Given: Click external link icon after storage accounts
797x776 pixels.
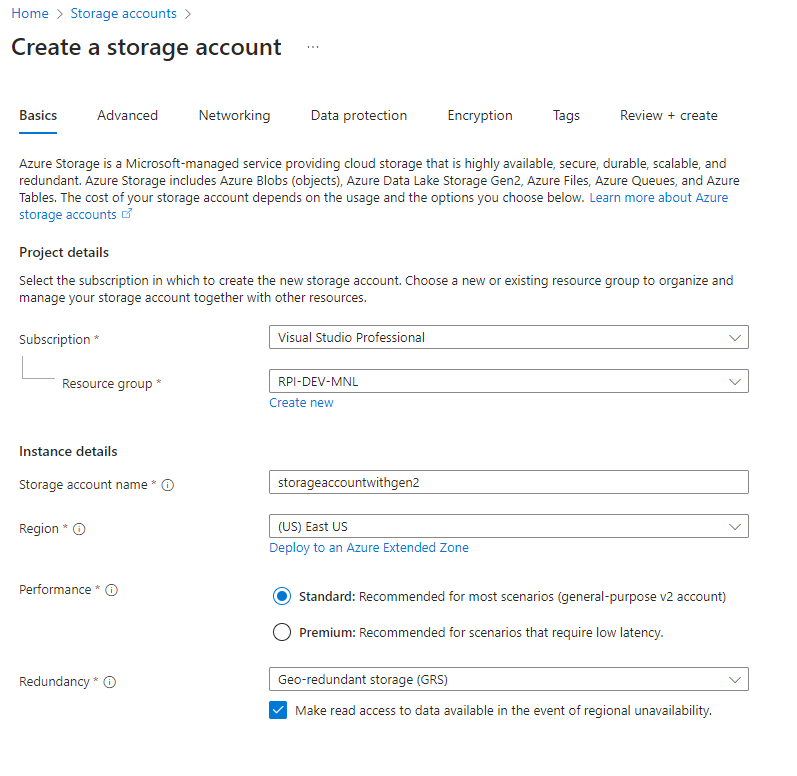Looking at the screenshot, I should pyautogui.click(x=127, y=215).
